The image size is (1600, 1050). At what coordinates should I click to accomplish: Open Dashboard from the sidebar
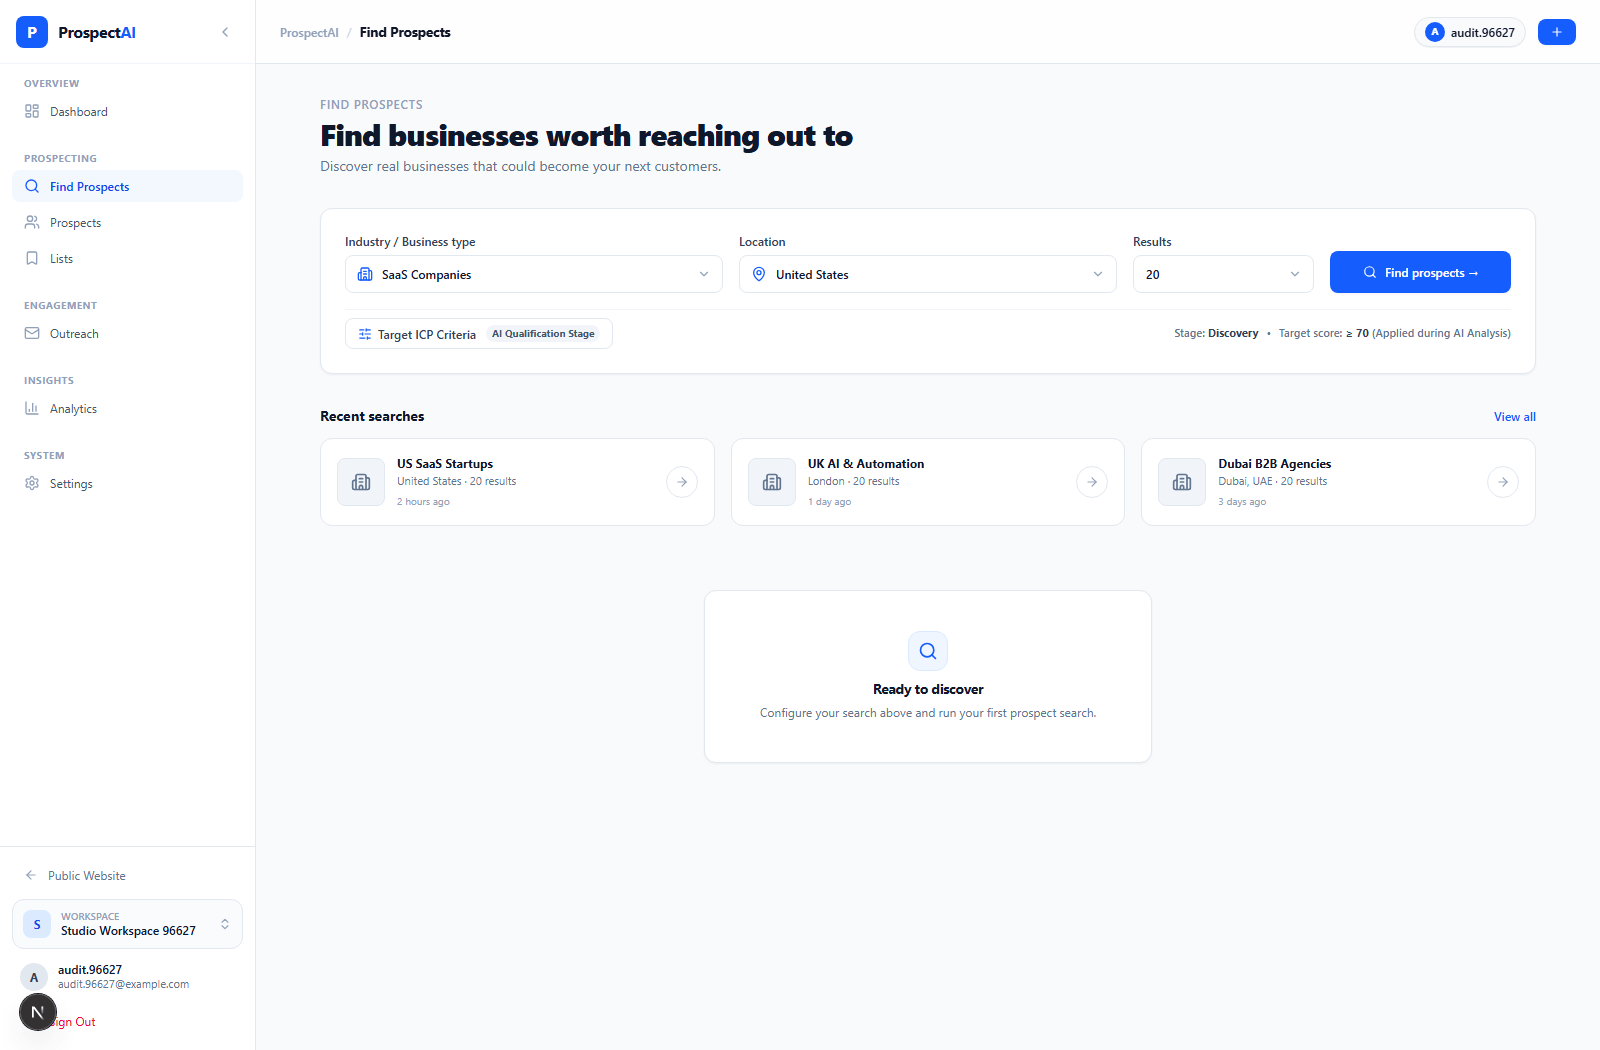coord(127,112)
